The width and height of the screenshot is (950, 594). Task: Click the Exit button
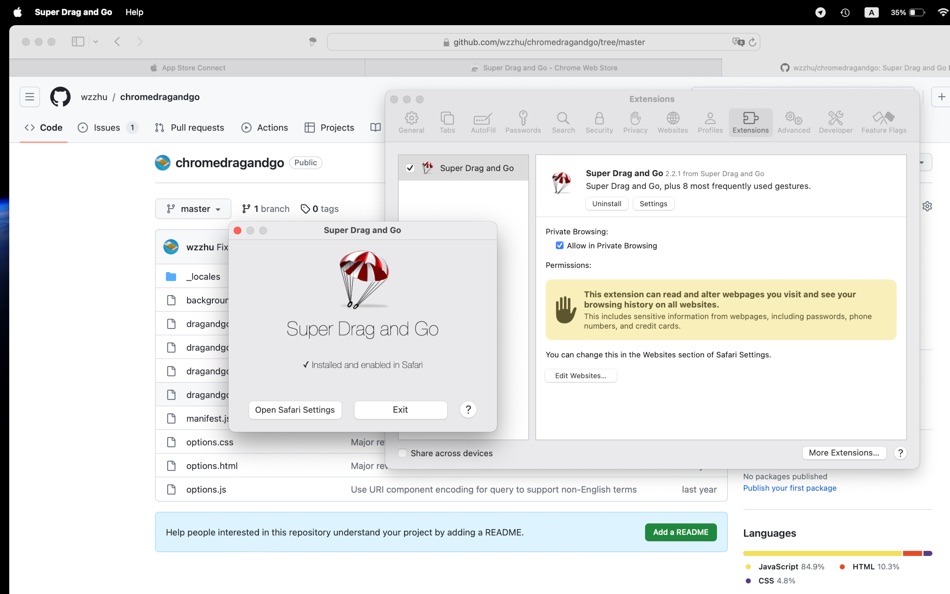click(400, 410)
